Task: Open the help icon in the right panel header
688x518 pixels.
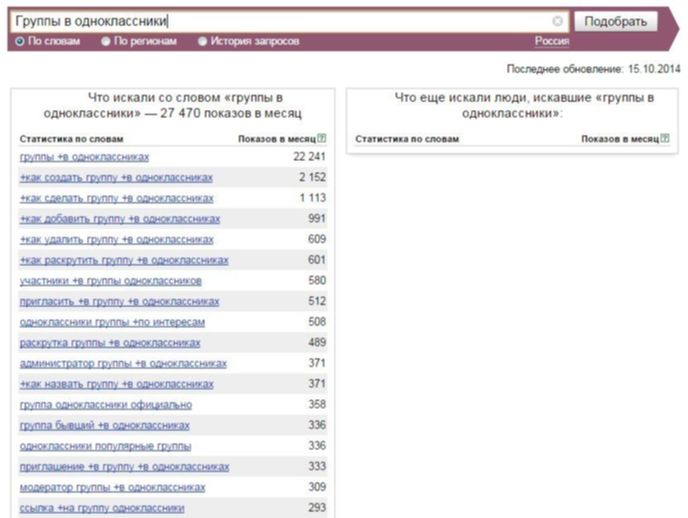Action: point(665,138)
